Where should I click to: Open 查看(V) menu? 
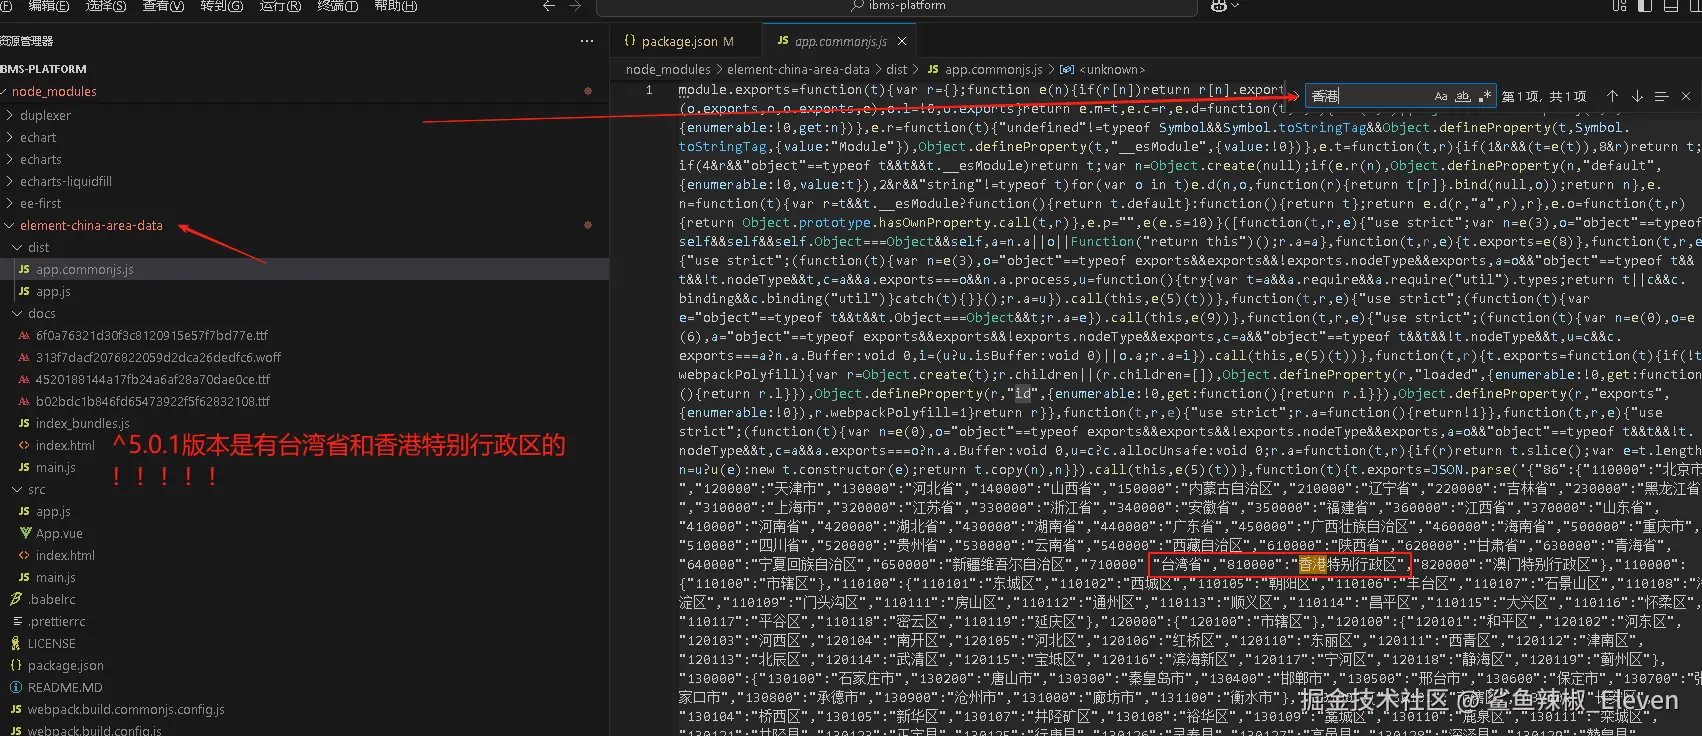pyautogui.click(x=163, y=6)
